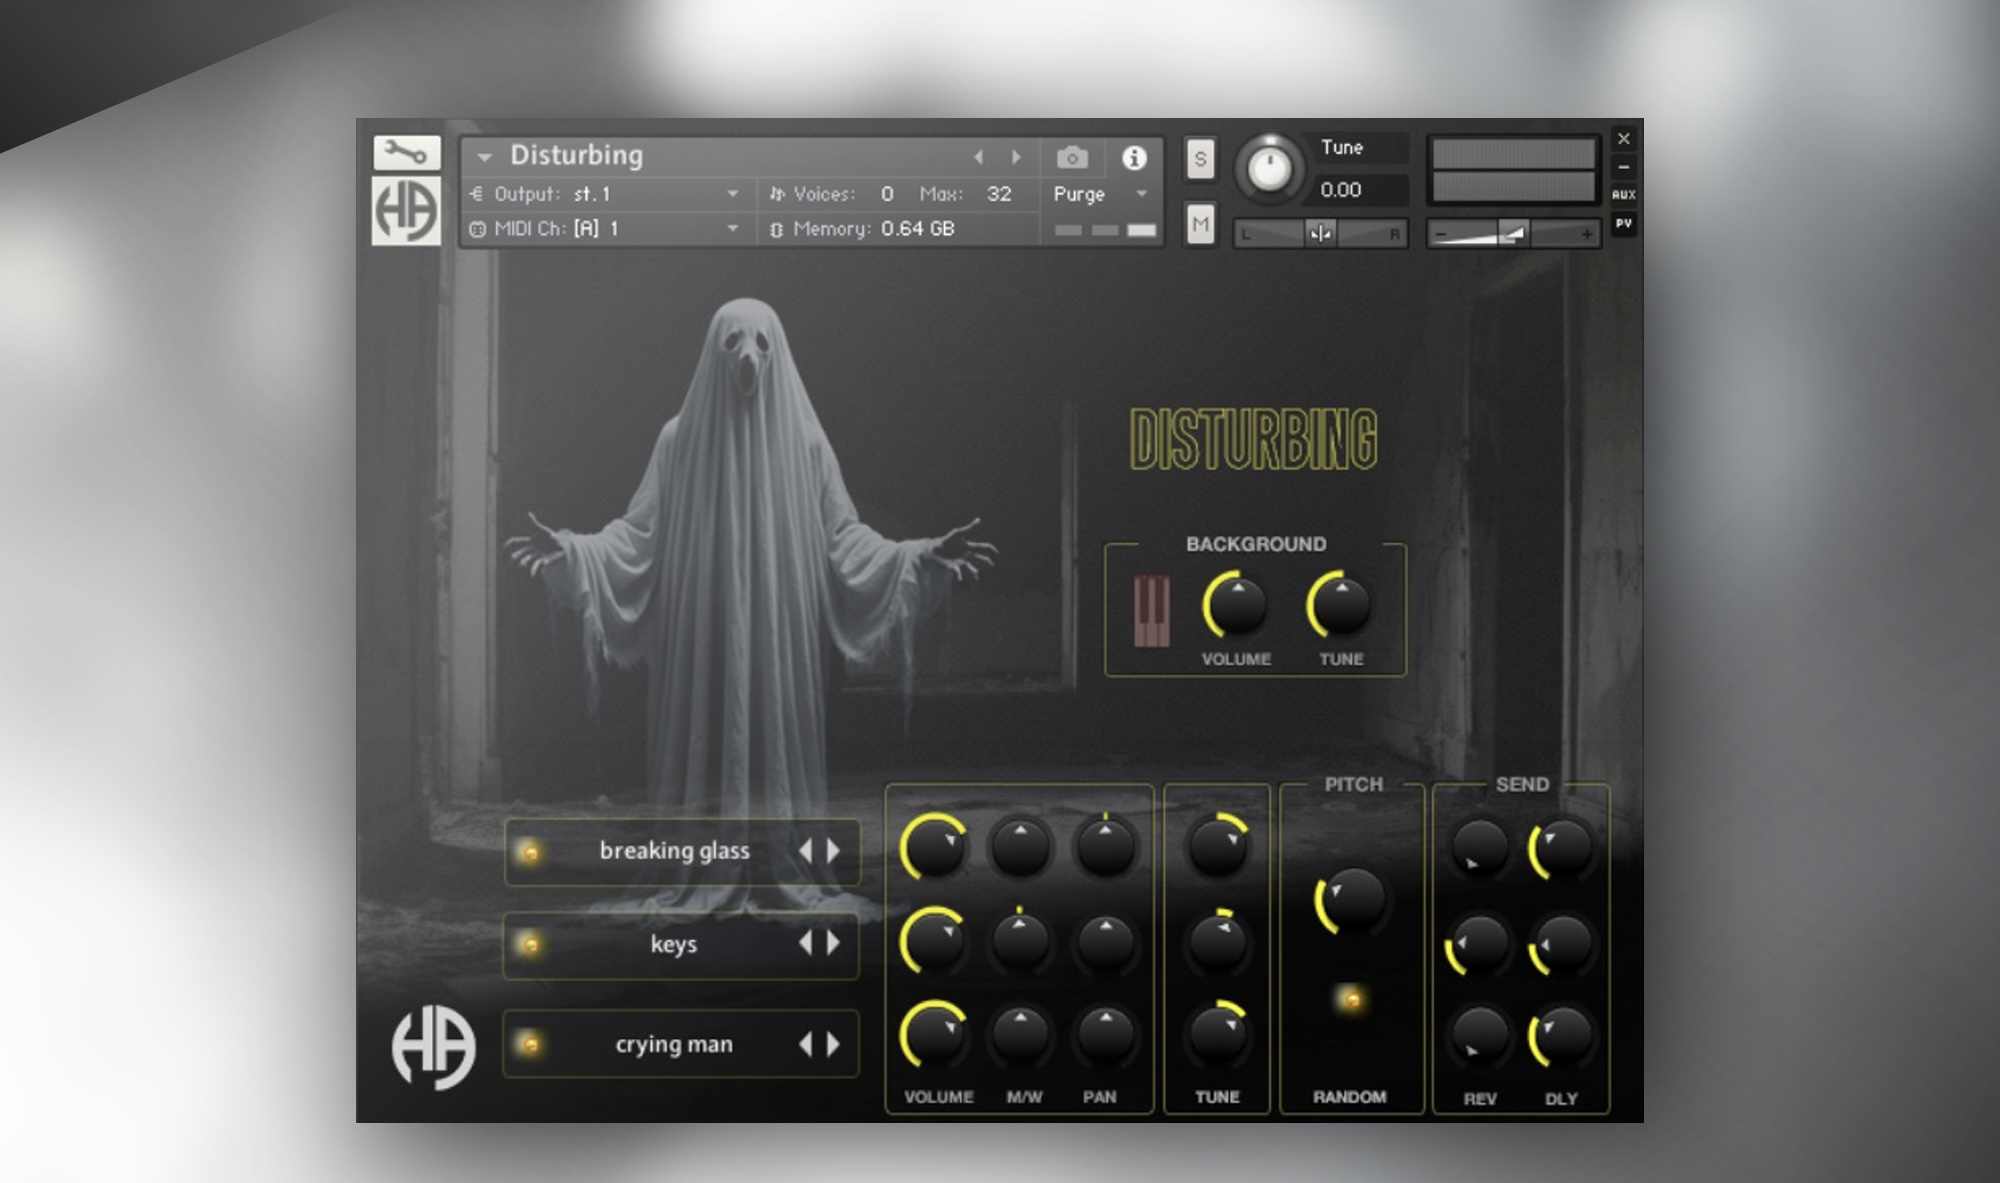Adjust the L/R pan slider in header
2000x1183 pixels.
click(x=1320, y=234)
